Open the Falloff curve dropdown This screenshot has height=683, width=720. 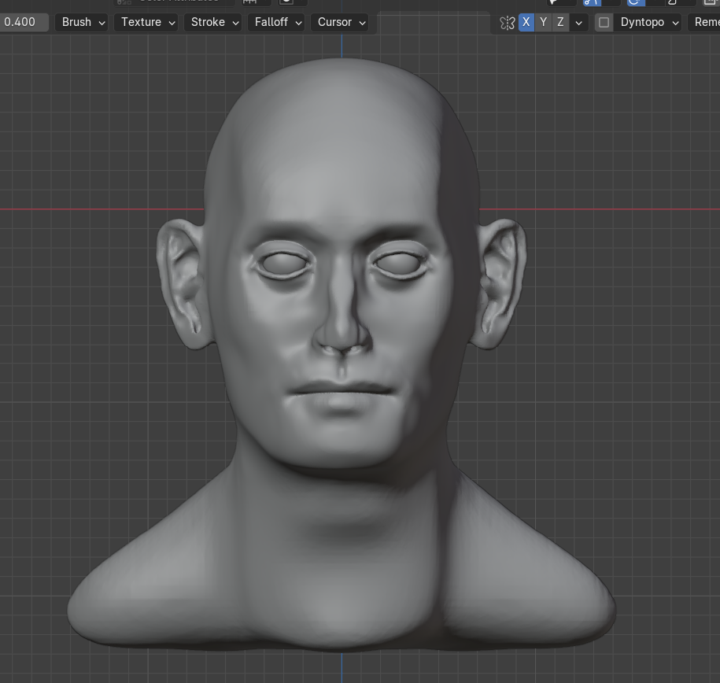point(278,22)
